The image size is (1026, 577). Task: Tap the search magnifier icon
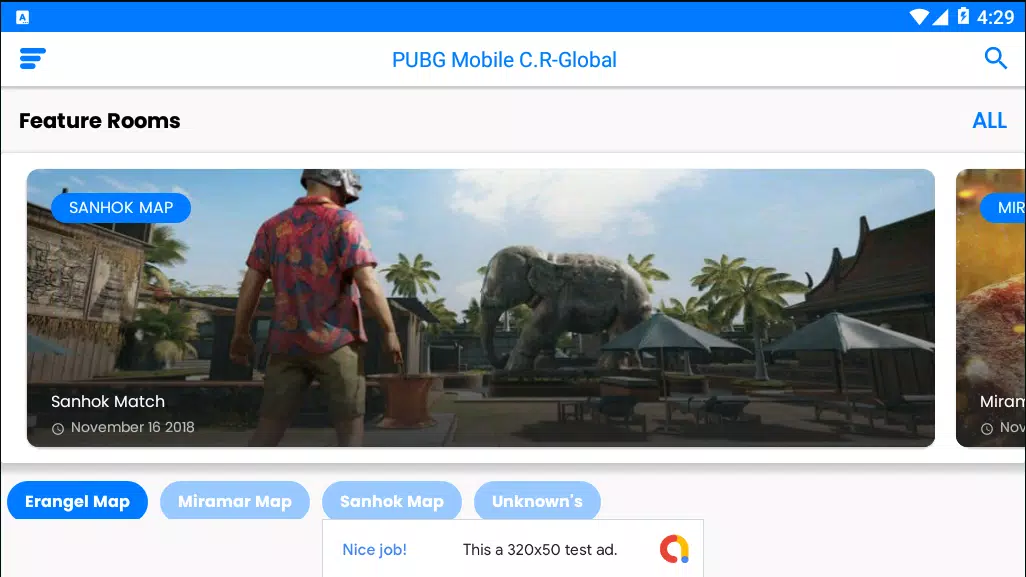click(995, 58)
